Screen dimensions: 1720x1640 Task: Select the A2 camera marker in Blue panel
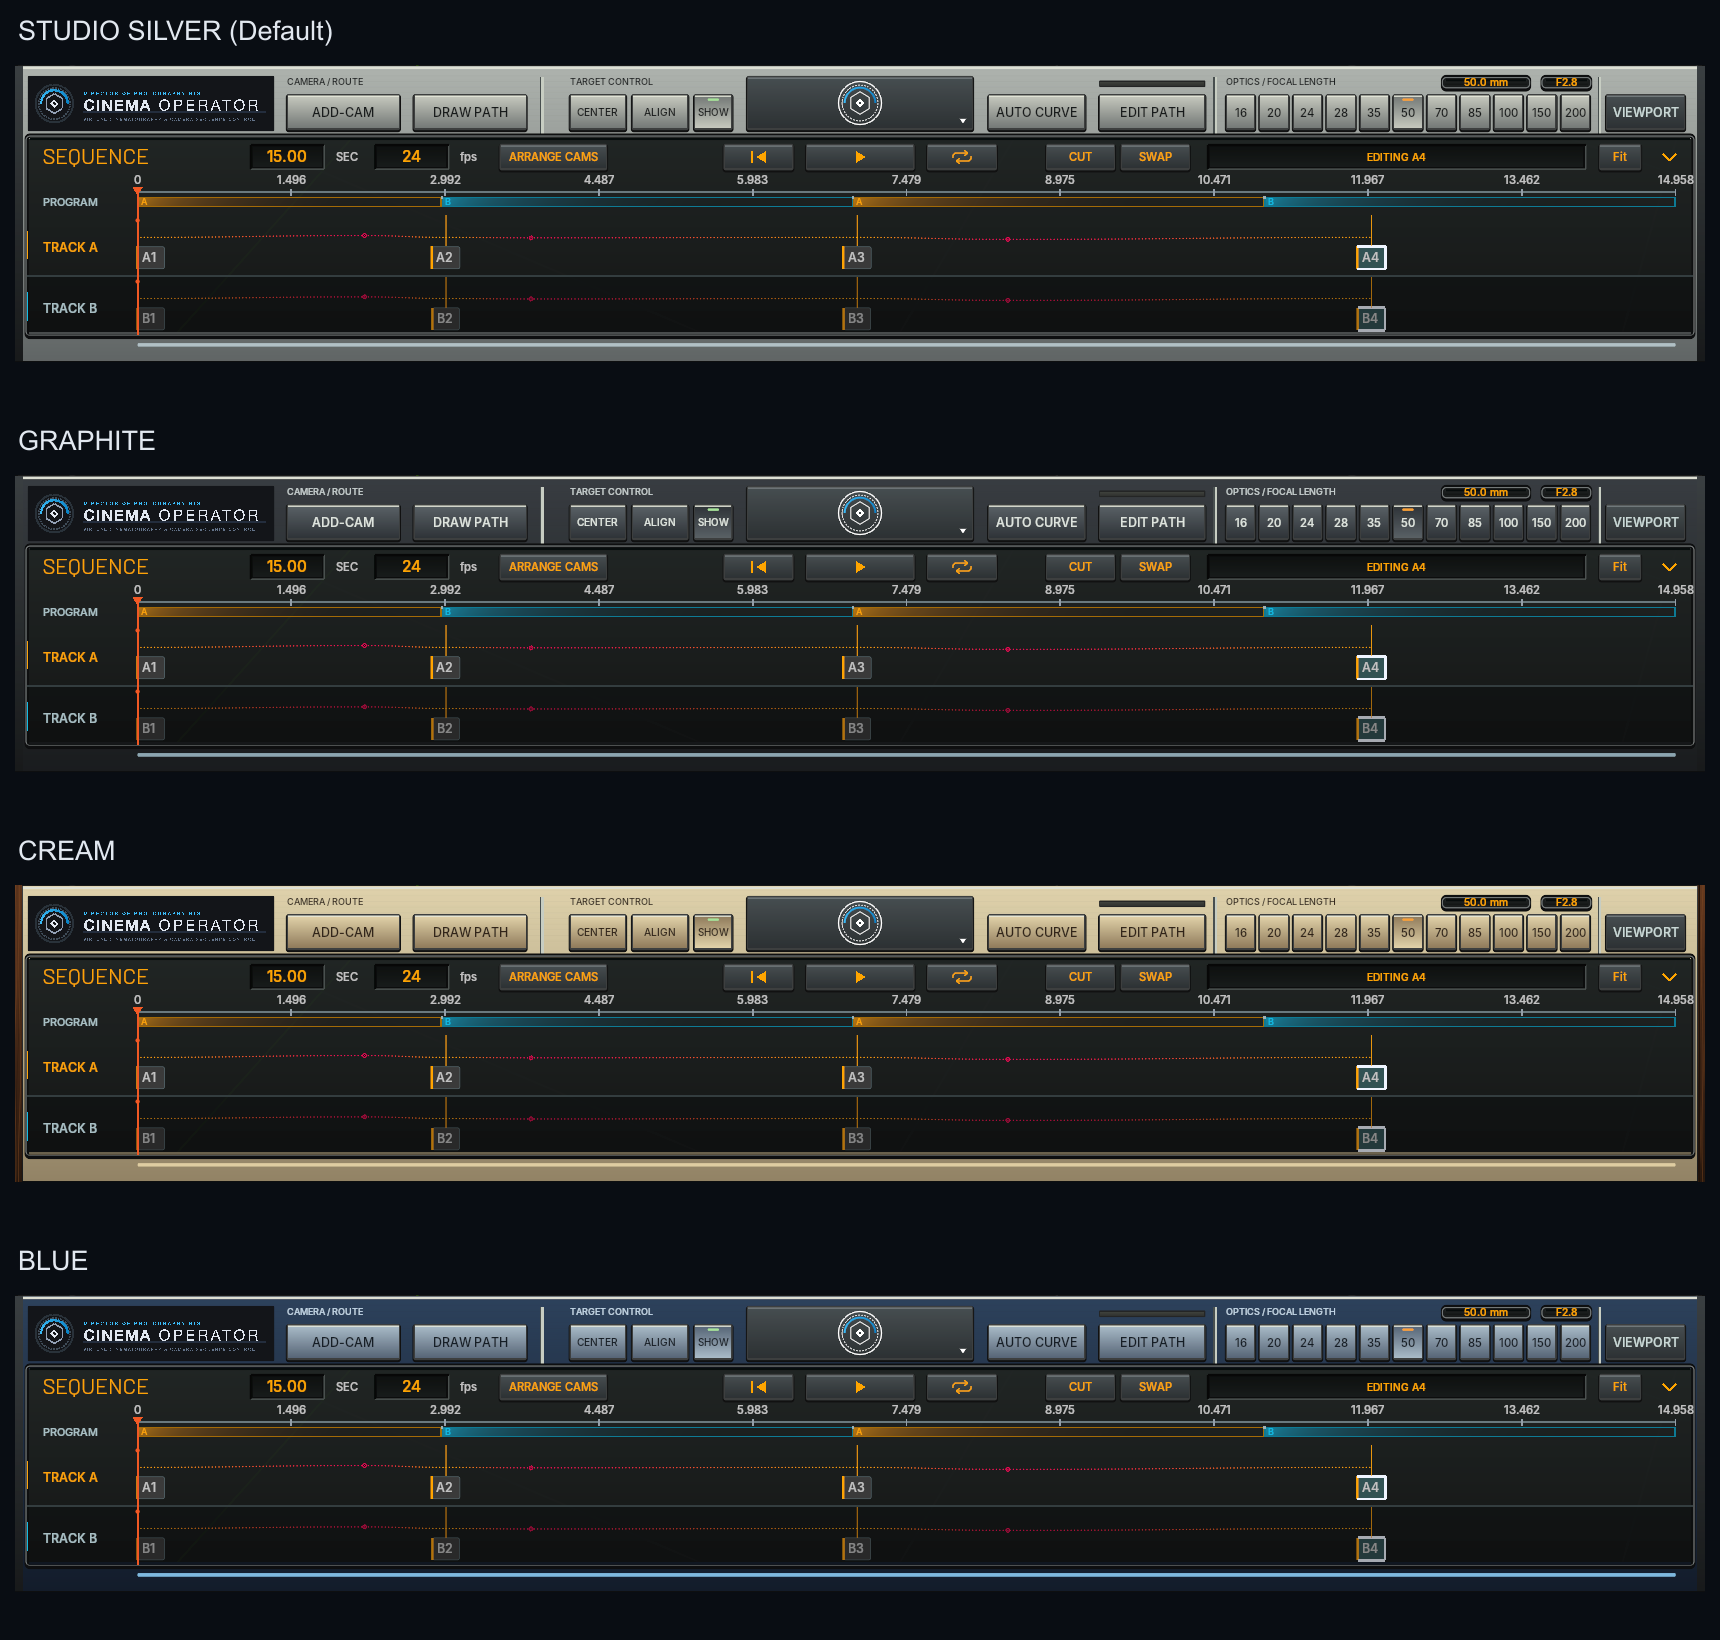pyautogui.click(x=444, y=1487)
